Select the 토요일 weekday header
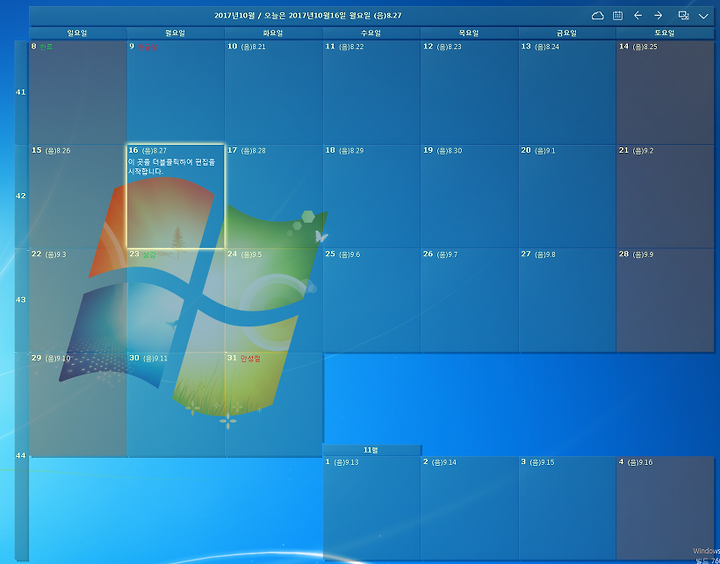 (665, 33)
